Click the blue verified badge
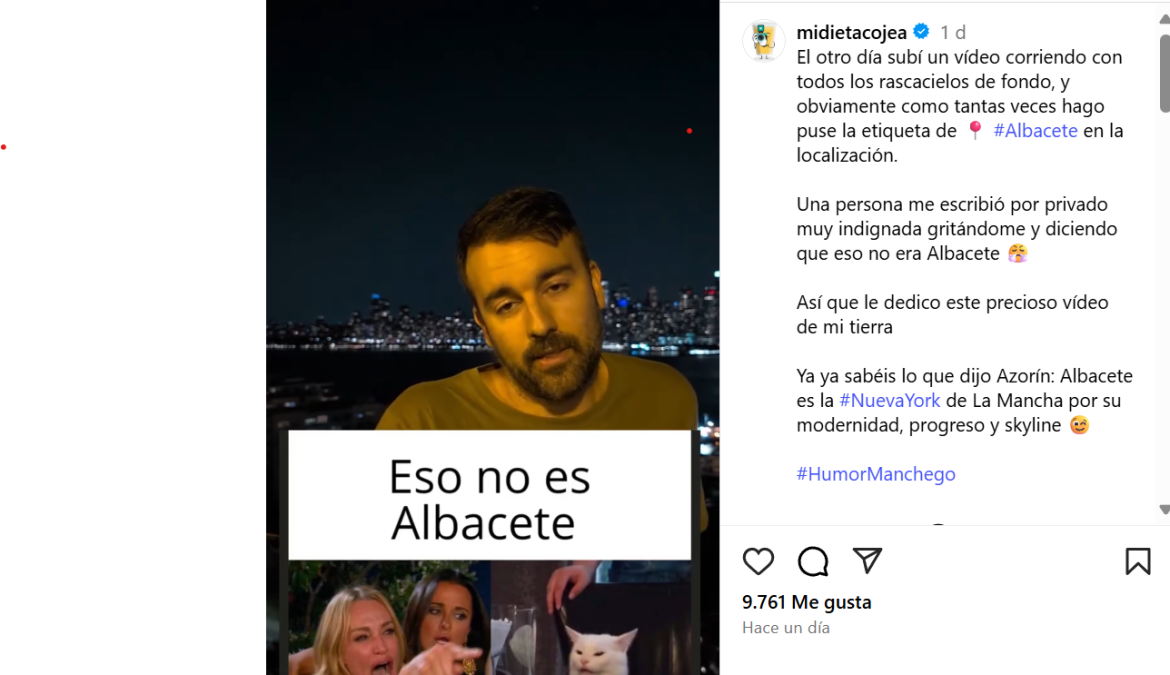Screen dimensions: 1170x675 pos(922,32)
